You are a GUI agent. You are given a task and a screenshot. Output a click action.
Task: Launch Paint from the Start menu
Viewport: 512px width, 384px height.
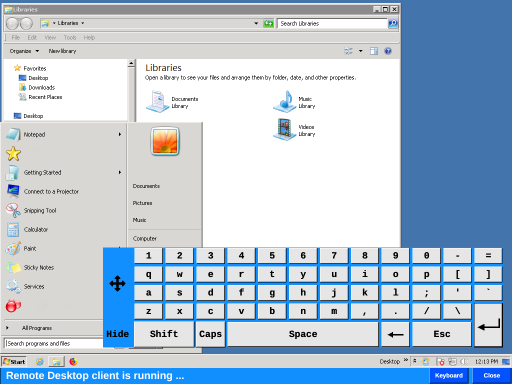(x=30, y=248)
